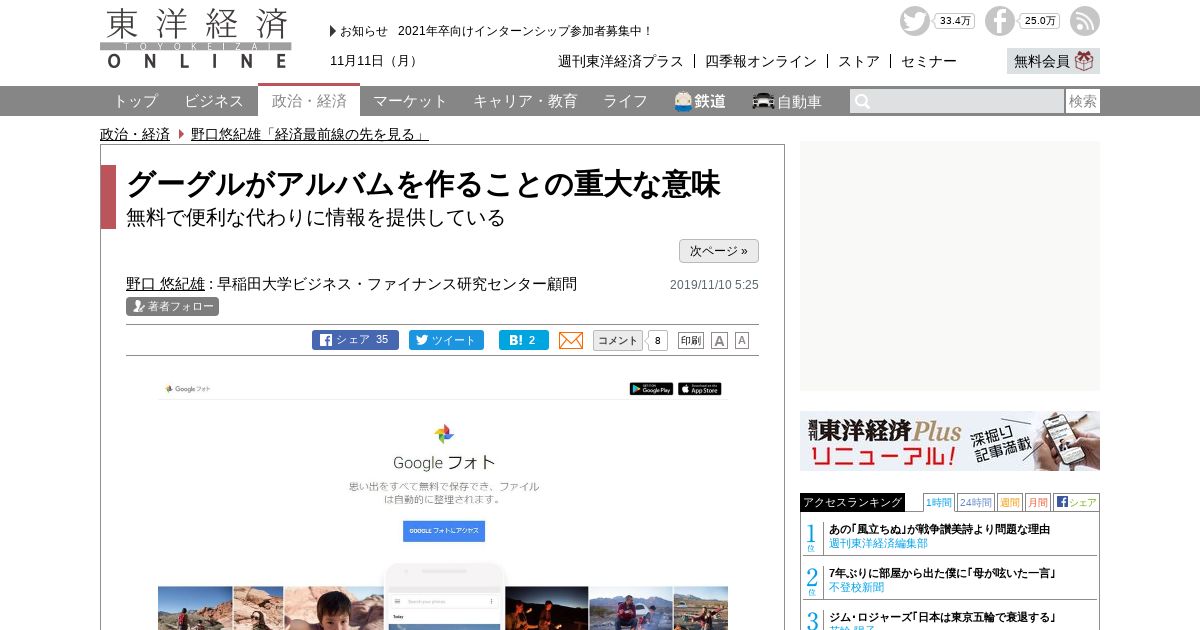Switch ranking to 24時間 tab
Image resolution: width=1200 pixels, height=630 pixels.
coord(975,502)
